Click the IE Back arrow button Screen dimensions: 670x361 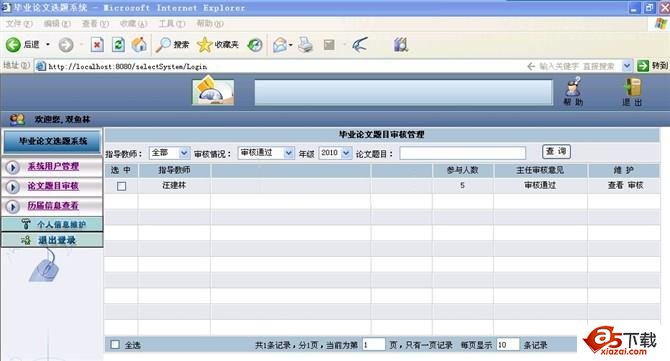coord(13,44)
